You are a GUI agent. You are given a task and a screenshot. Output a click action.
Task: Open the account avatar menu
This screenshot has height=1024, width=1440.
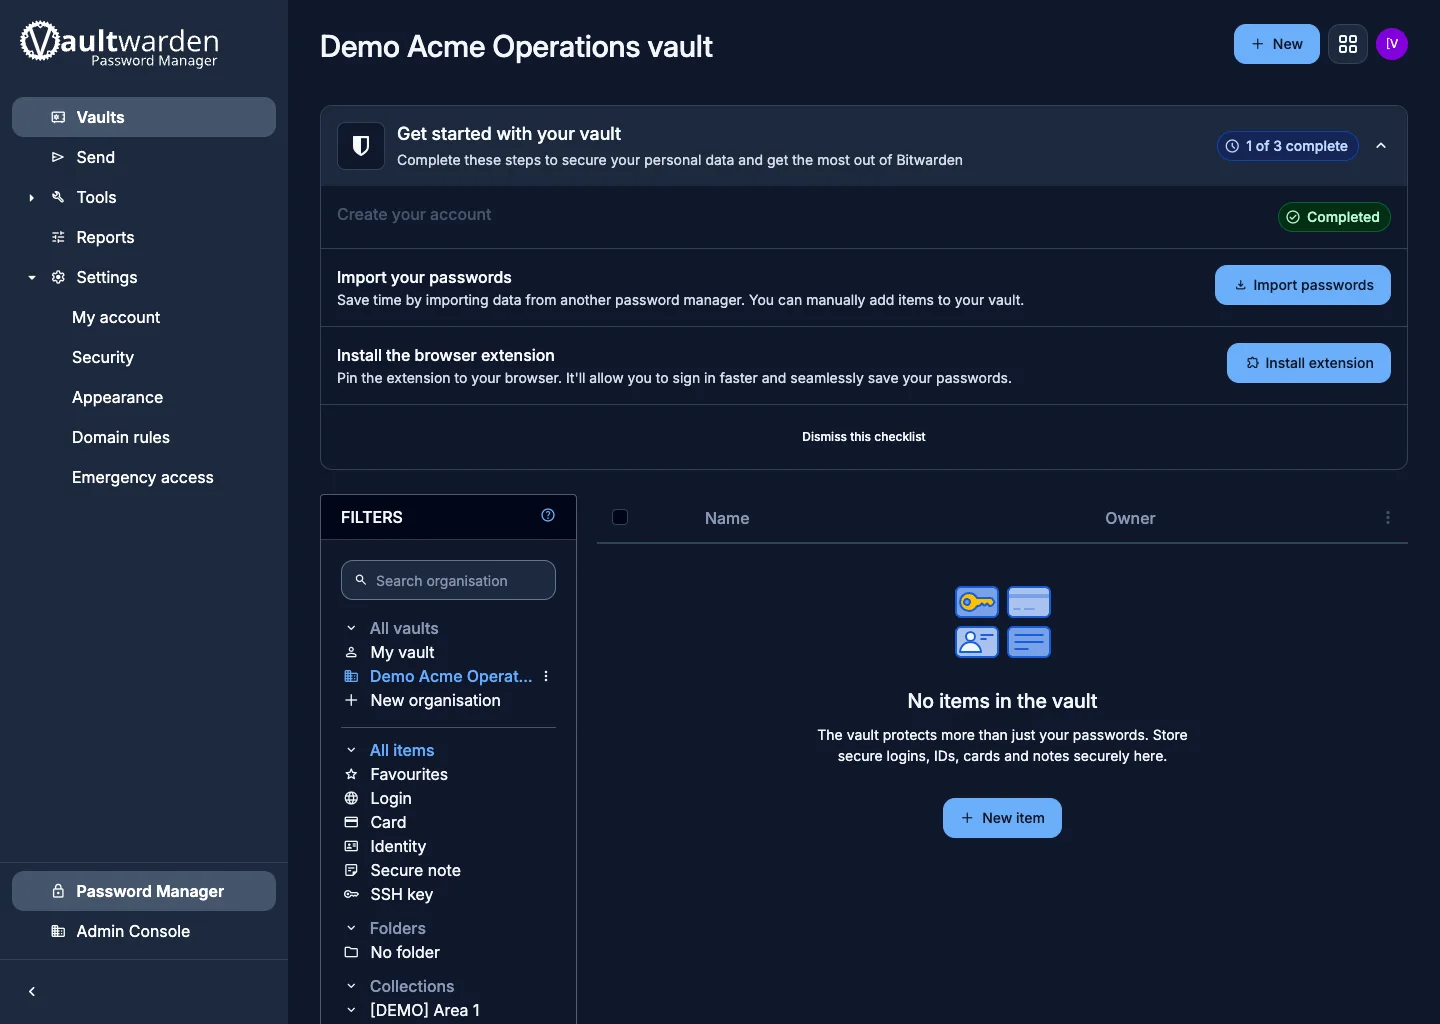(x=1392, y=44)
